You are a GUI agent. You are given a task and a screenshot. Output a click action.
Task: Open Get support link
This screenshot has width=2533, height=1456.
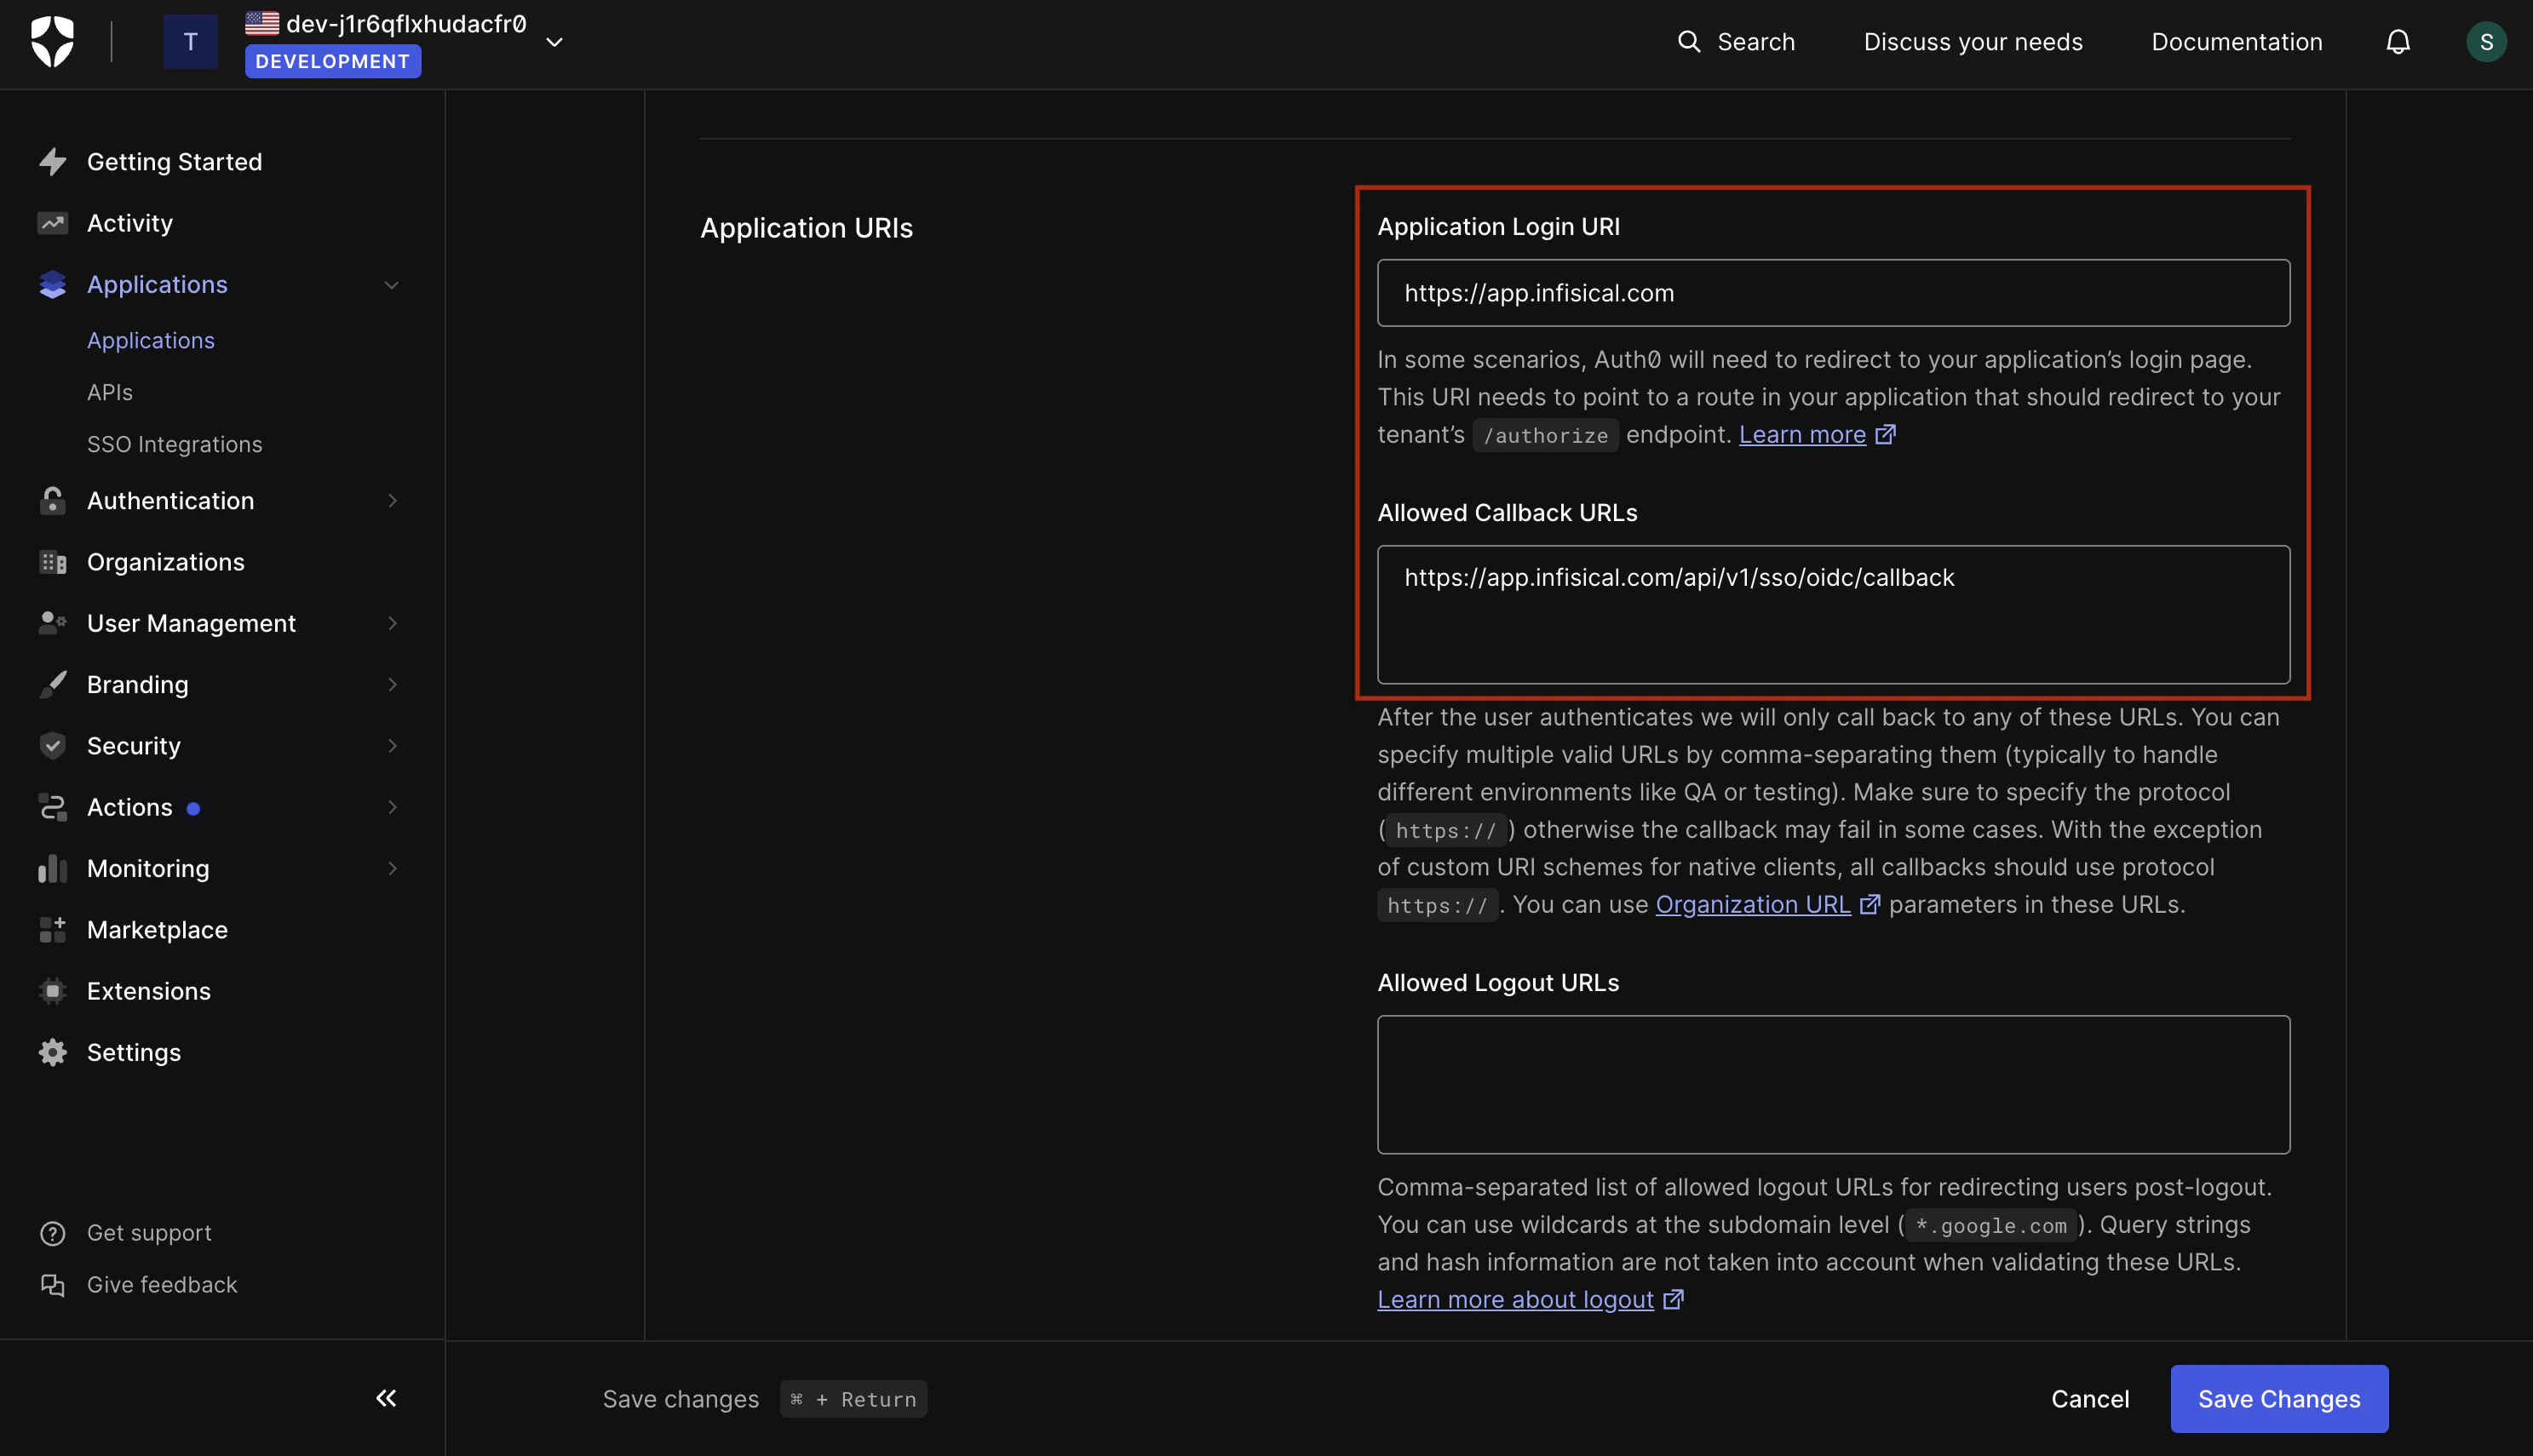tap(149, 1233)
